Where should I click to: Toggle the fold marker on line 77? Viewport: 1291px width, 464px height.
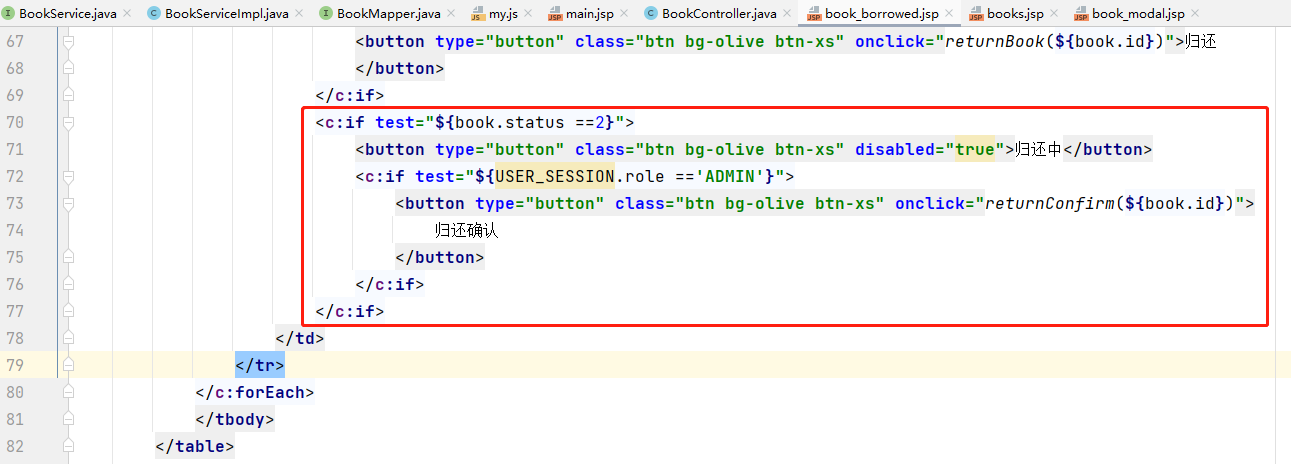[68, 311]
